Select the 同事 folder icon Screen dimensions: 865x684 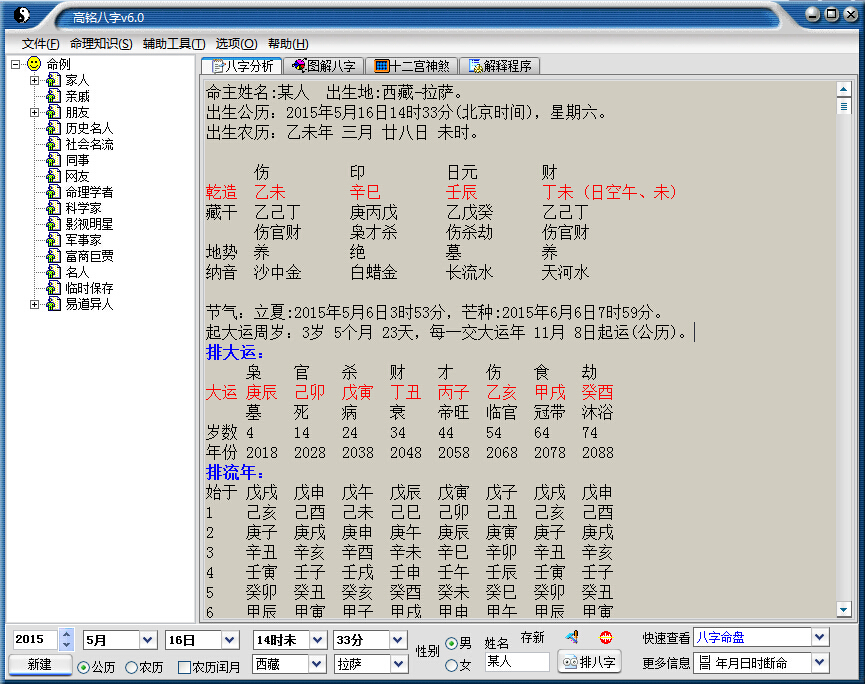click(x=53, y=161)
